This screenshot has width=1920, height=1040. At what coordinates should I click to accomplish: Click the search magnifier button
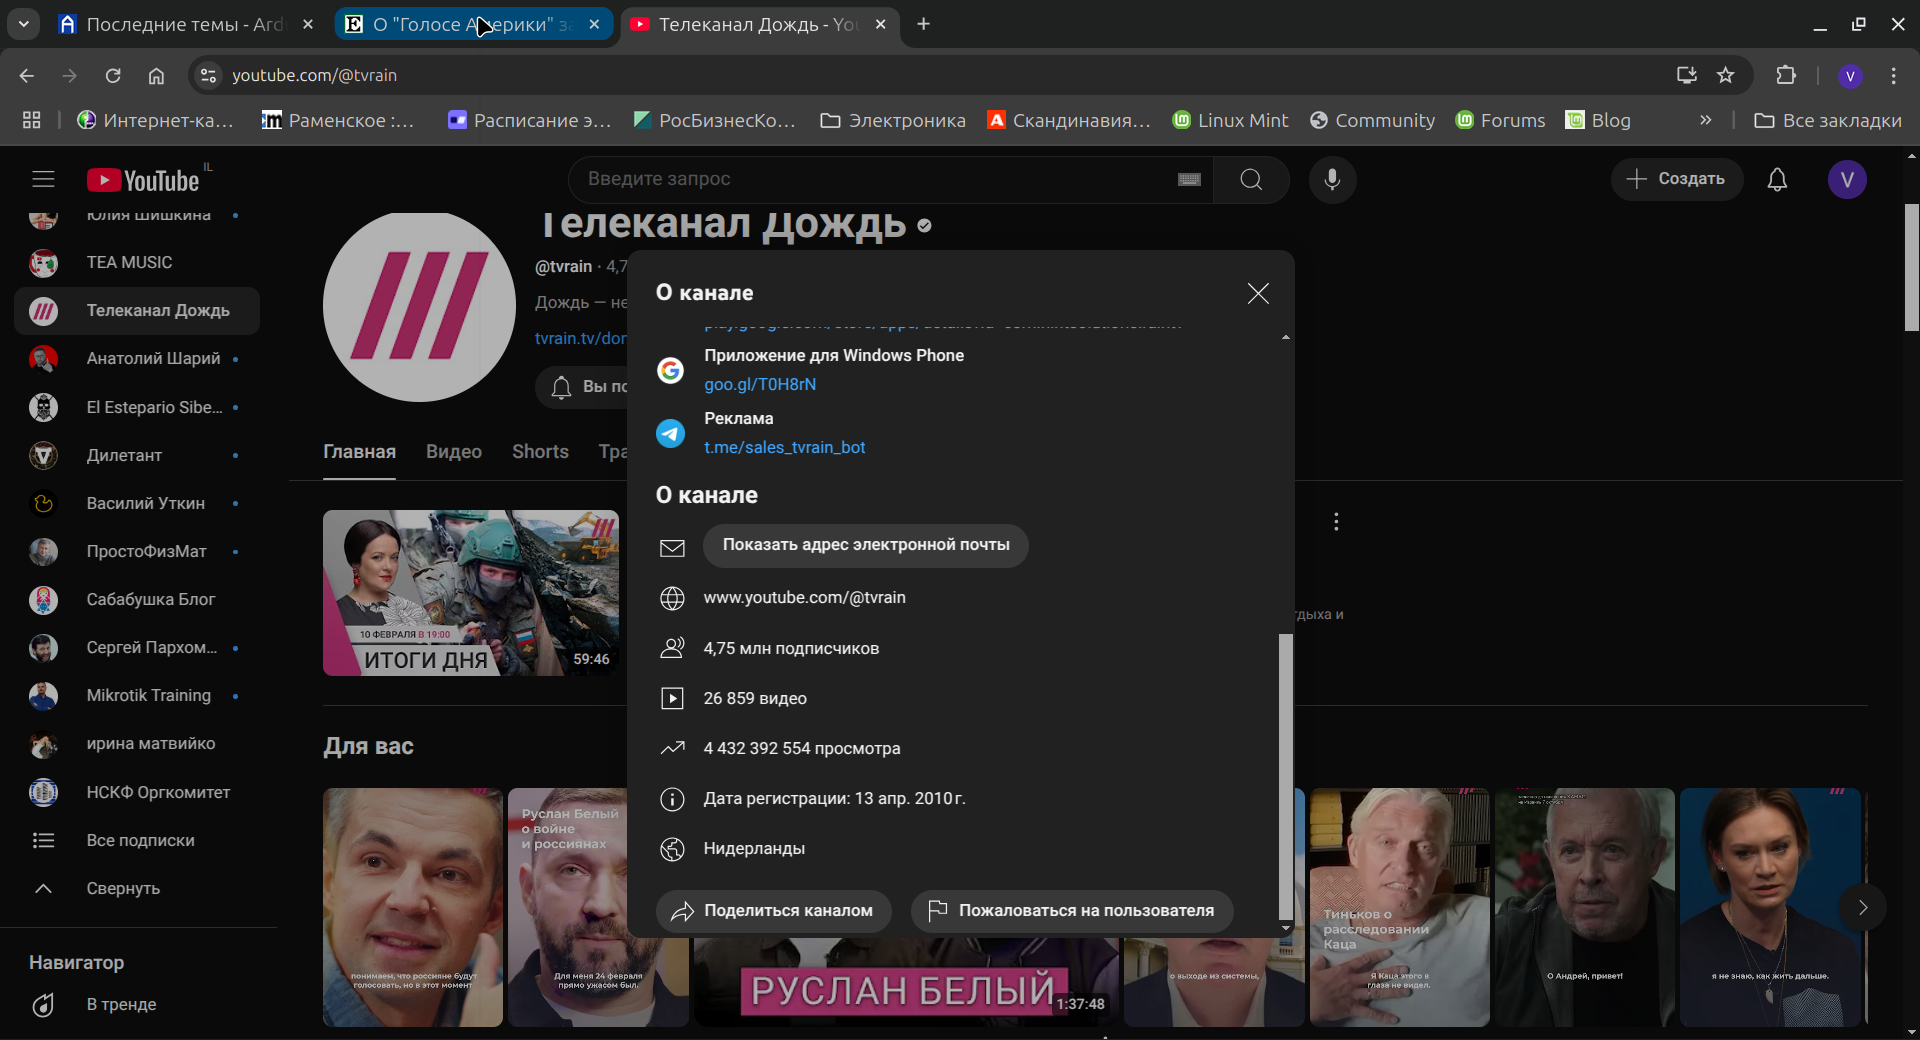point(1251,179)
